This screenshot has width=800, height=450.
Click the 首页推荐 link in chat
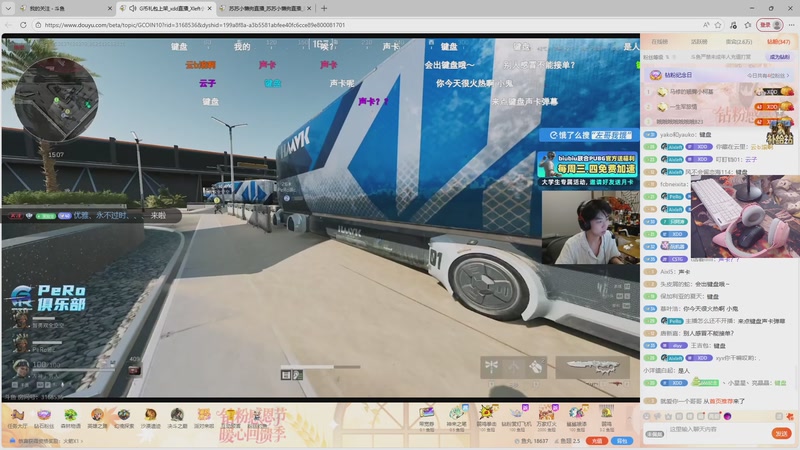[720, 402]
